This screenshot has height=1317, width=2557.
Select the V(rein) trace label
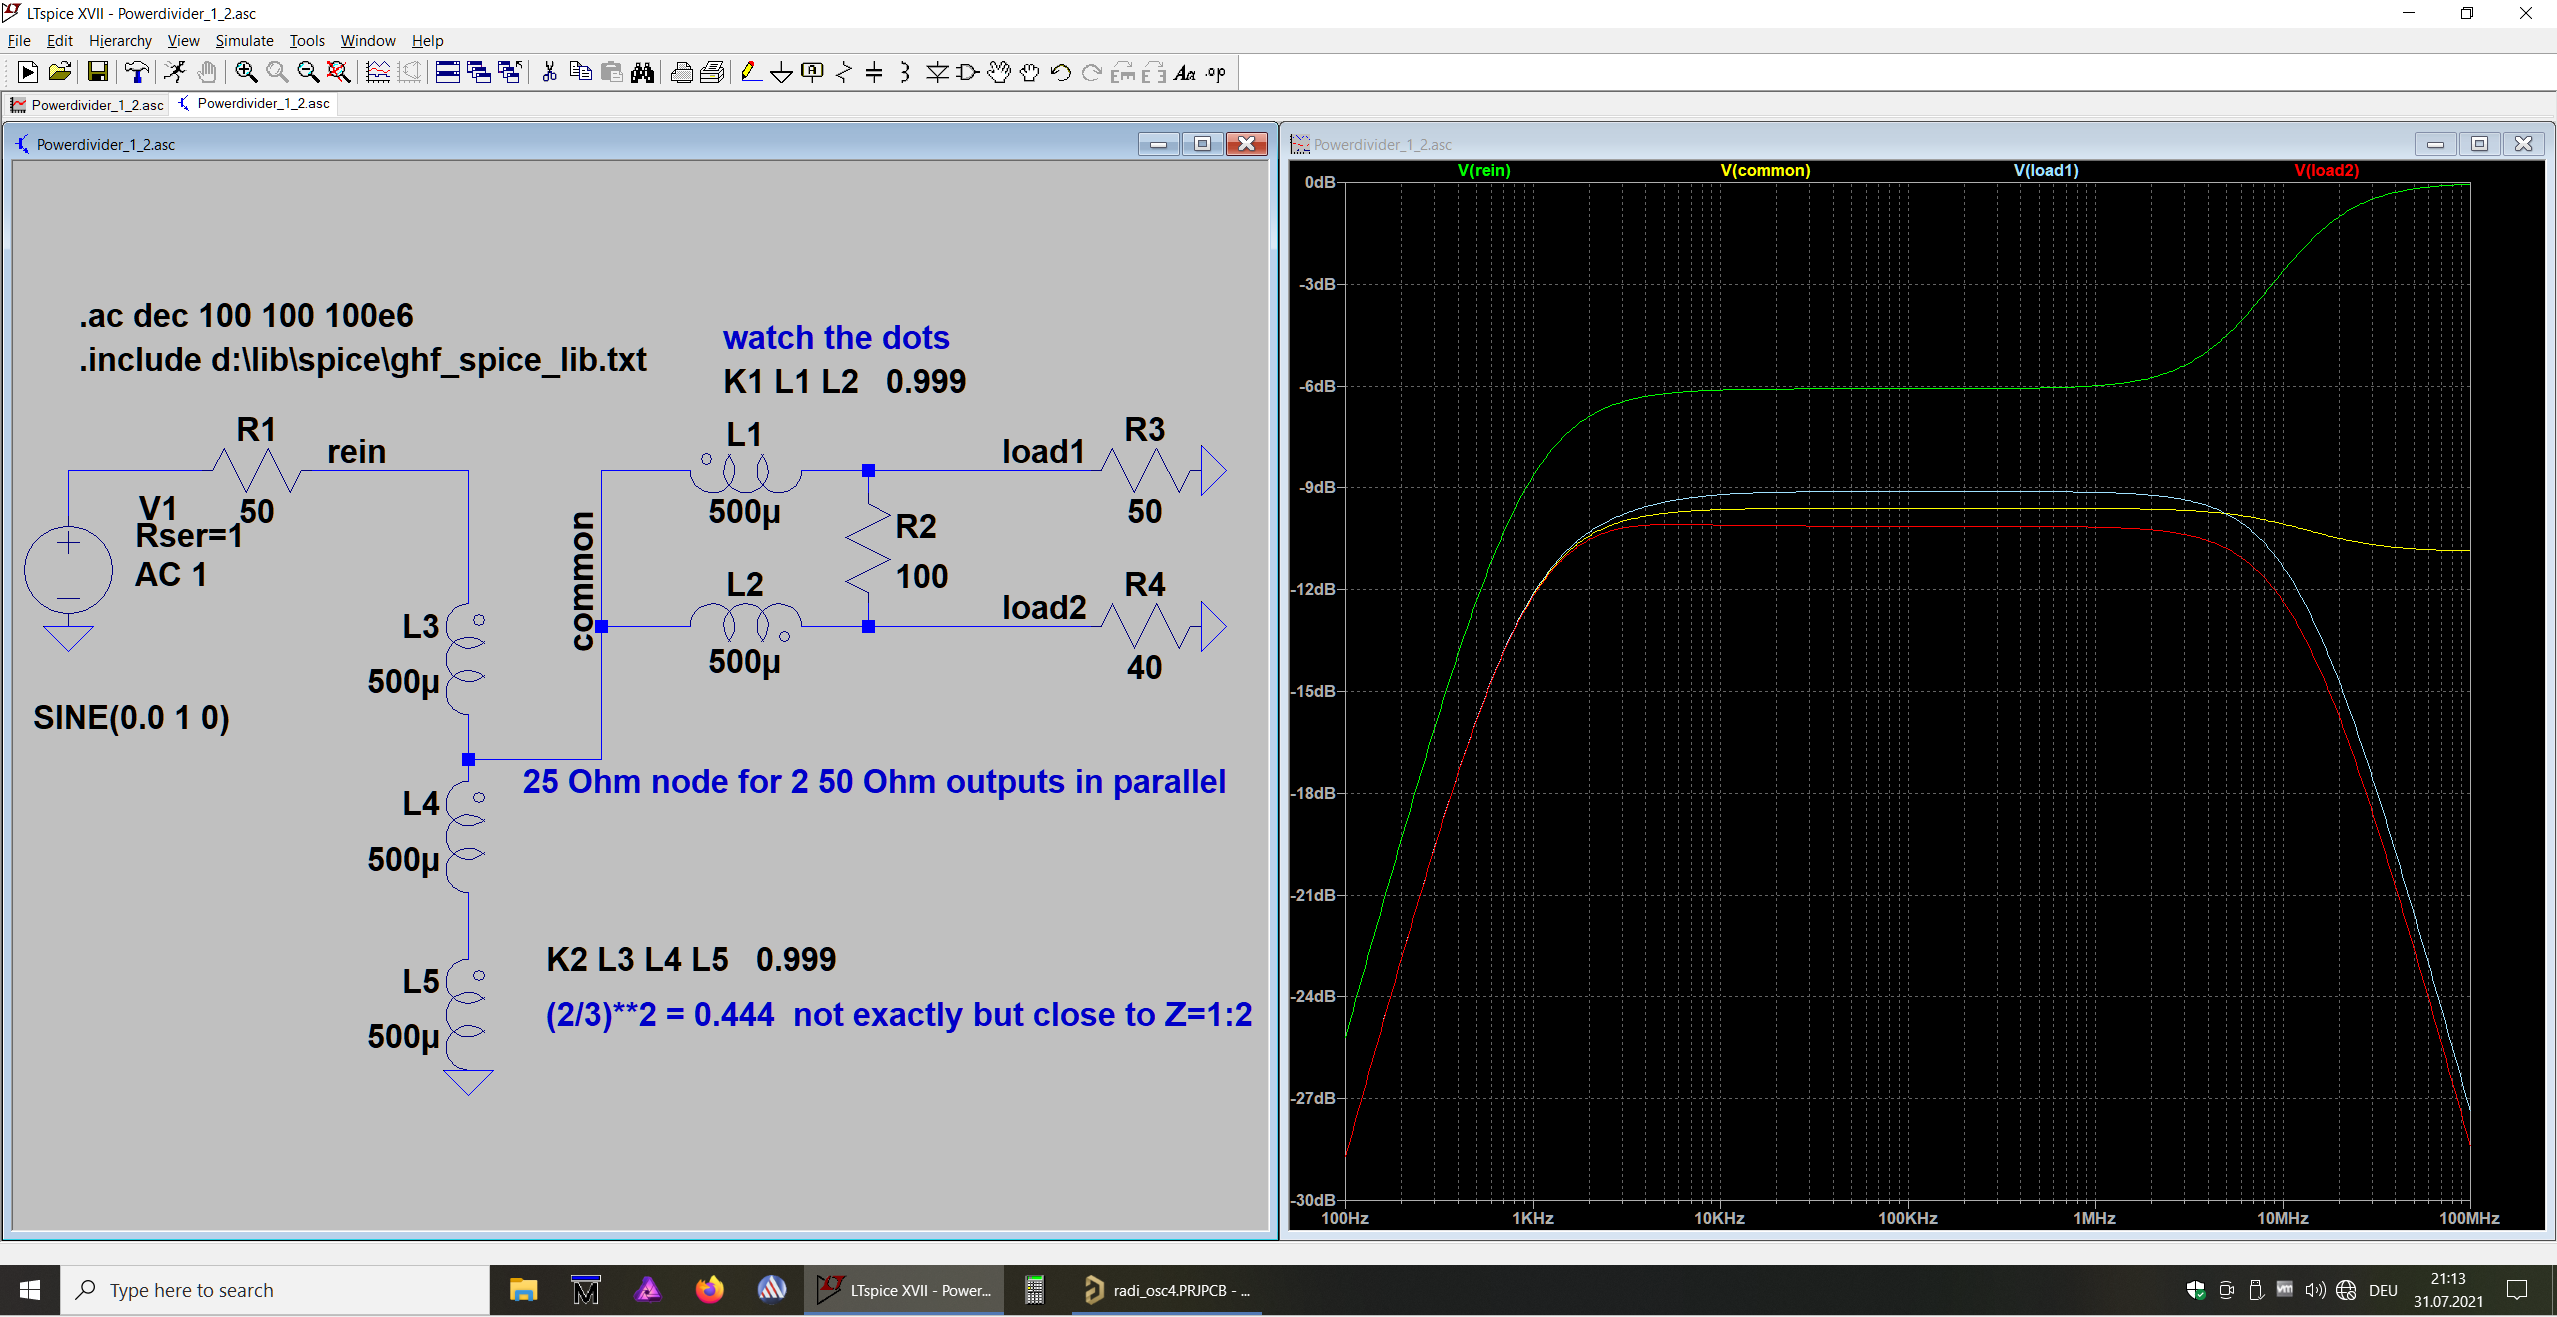point(1484,170)
